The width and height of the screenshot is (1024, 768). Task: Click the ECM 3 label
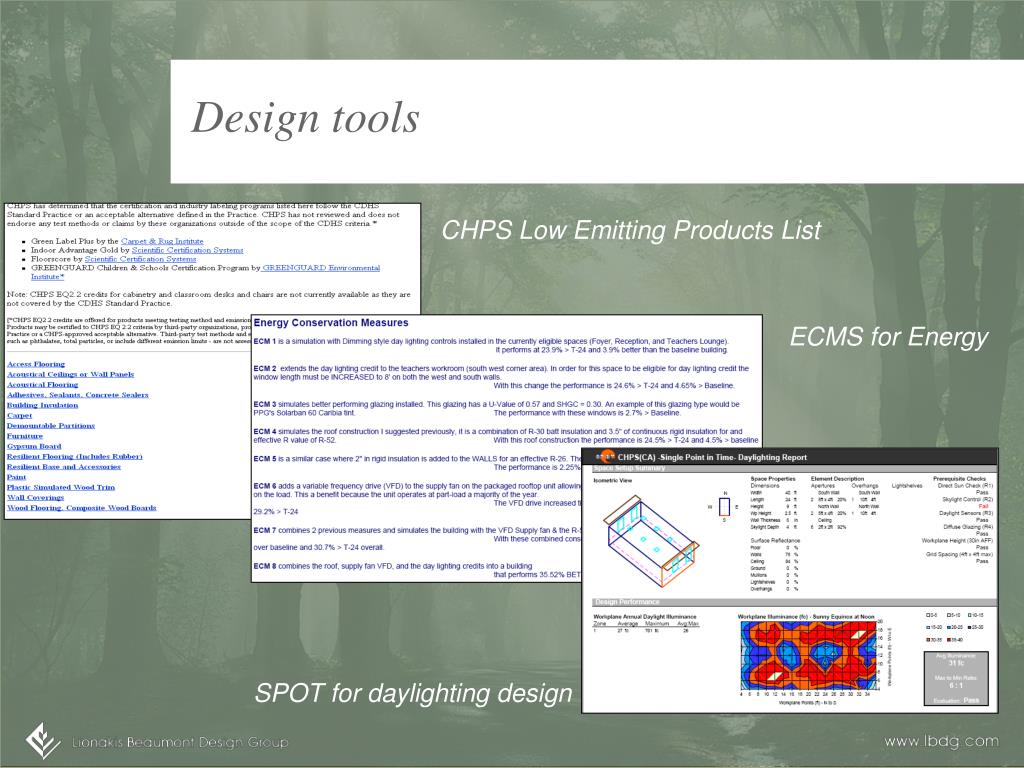264,404
